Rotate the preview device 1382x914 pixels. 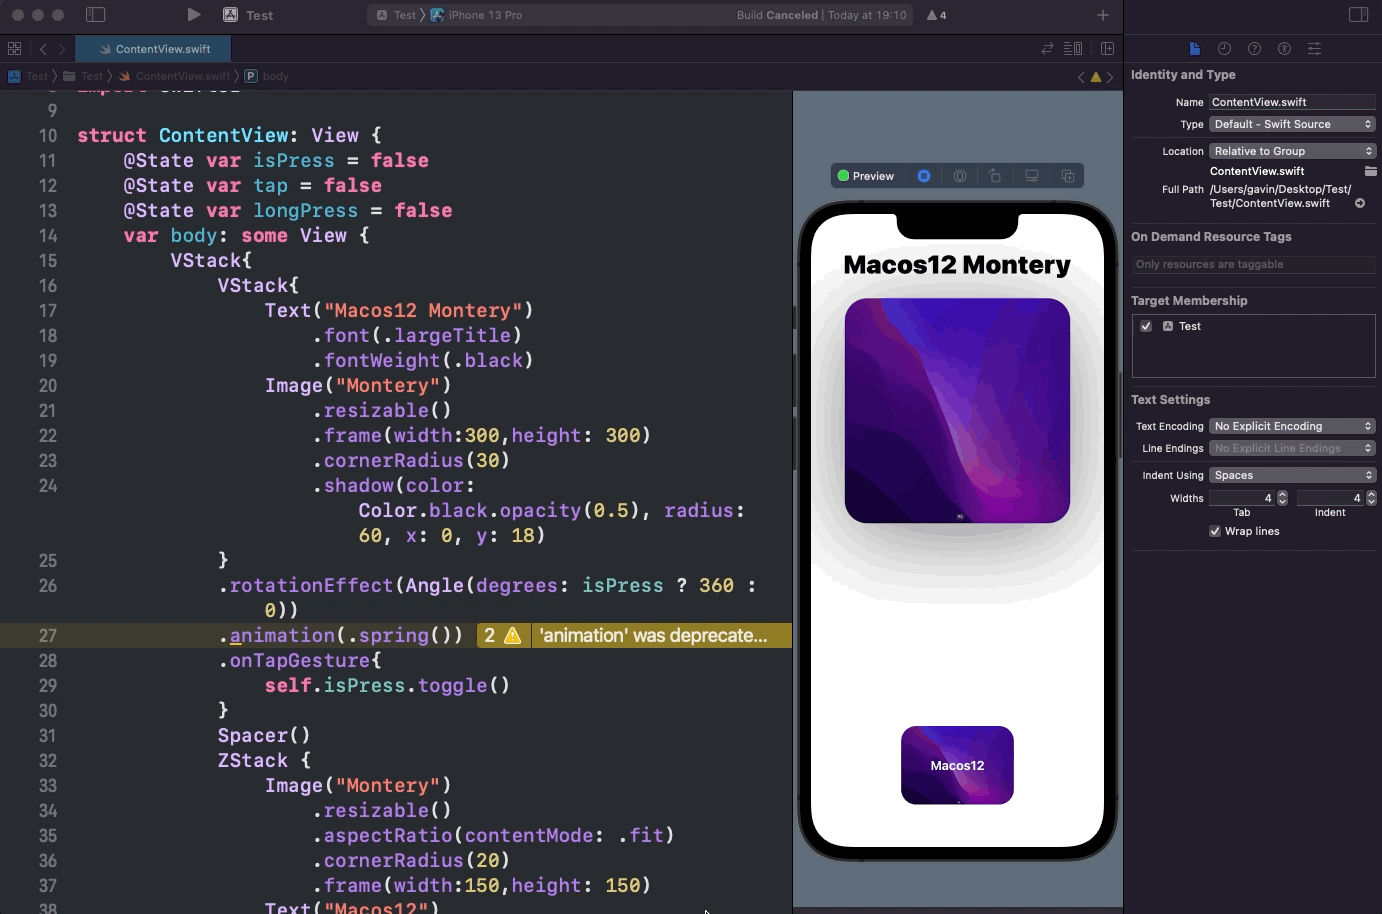tap(995, 176)
